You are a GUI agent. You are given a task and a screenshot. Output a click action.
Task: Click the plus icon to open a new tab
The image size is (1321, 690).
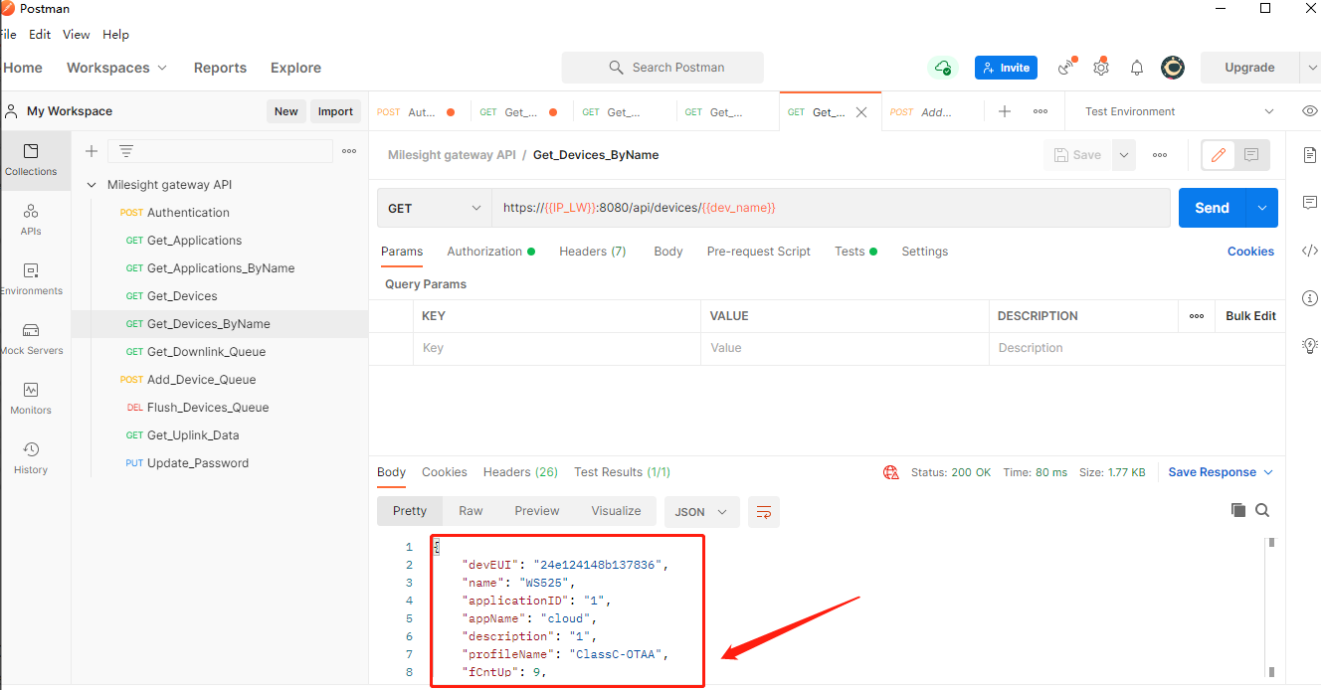coord(1005,111)
